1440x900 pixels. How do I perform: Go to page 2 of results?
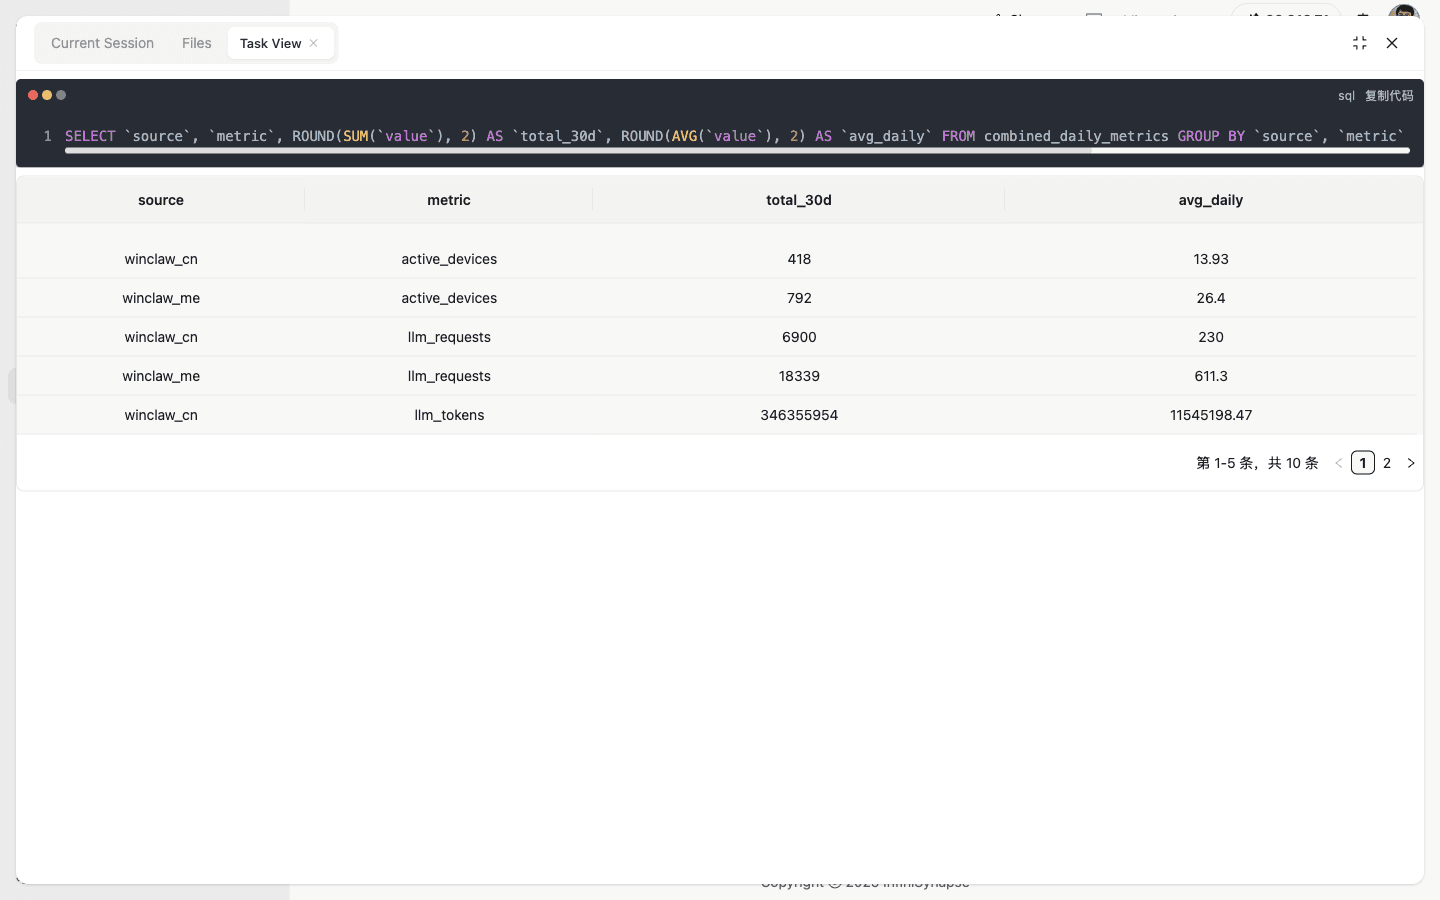[1387, 463]
